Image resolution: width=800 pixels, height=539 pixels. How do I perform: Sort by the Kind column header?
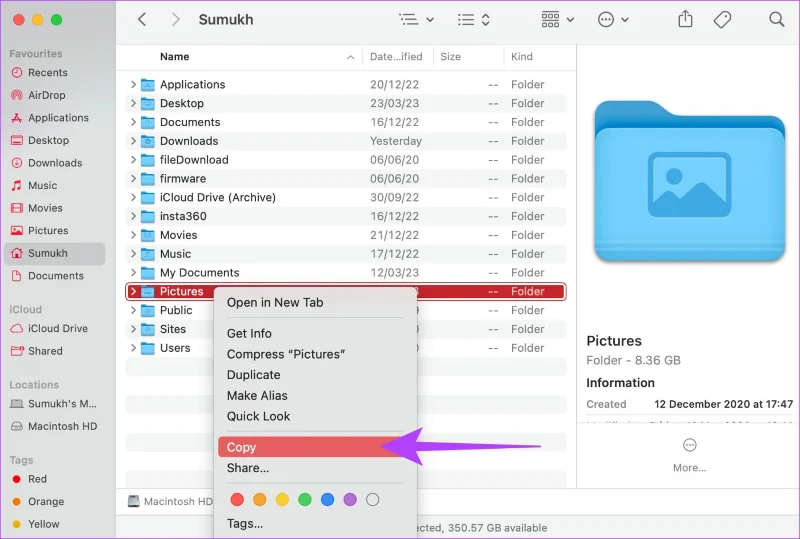(x=538, y=57)
